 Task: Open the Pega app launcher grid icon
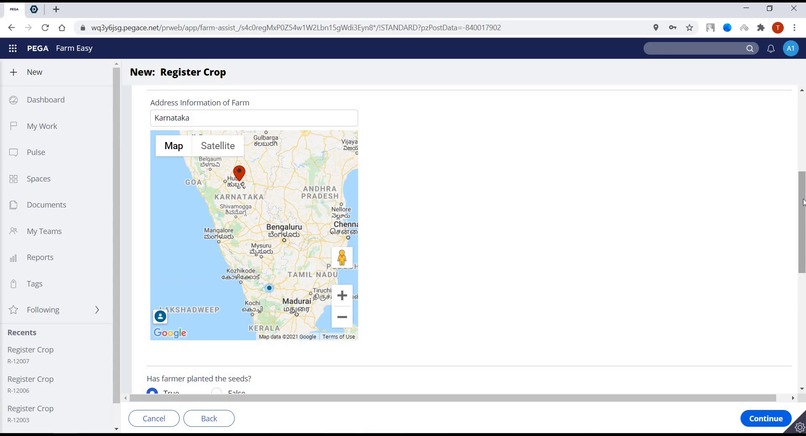[x=13, y=48]
